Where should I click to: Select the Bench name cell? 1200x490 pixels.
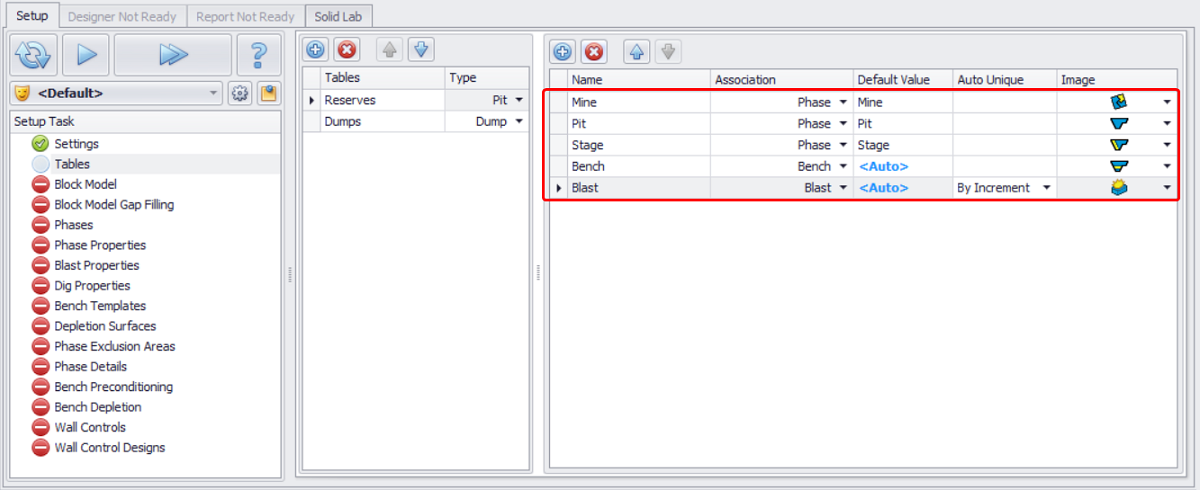click(639, 166)
